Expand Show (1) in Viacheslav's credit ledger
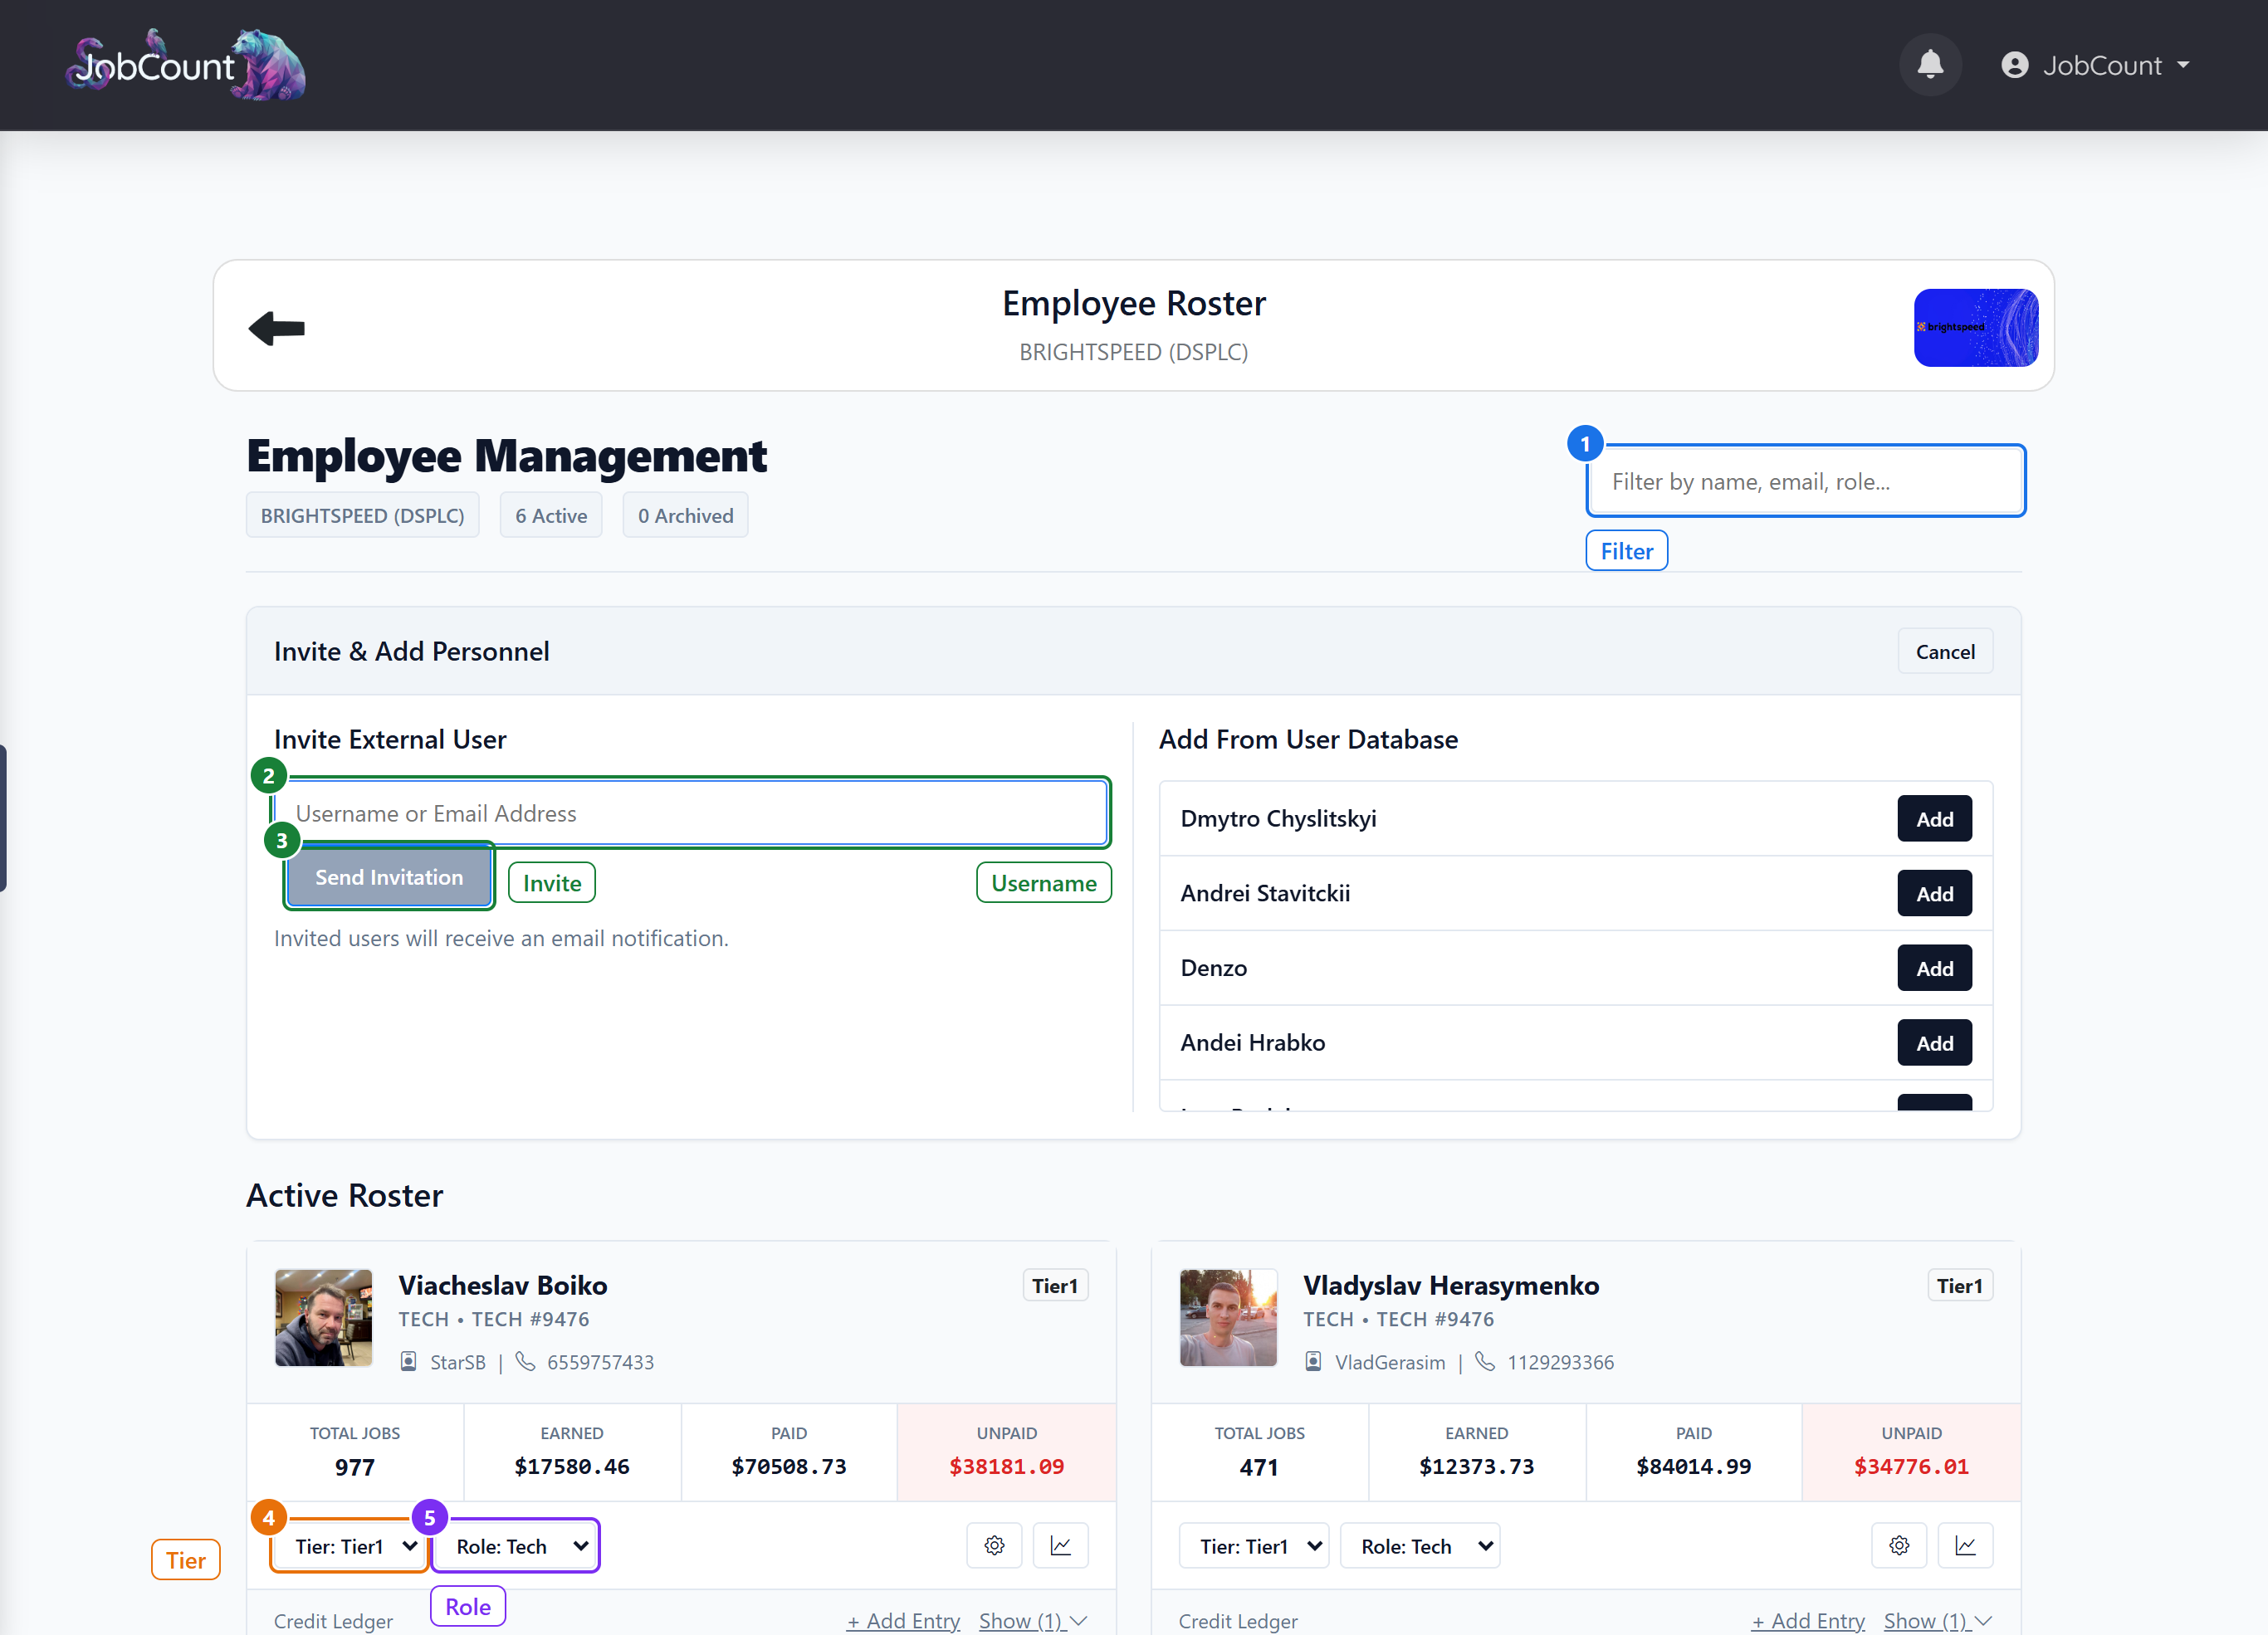Viewport: 2268px width, 1635px height. [x=1033, y=1620]
